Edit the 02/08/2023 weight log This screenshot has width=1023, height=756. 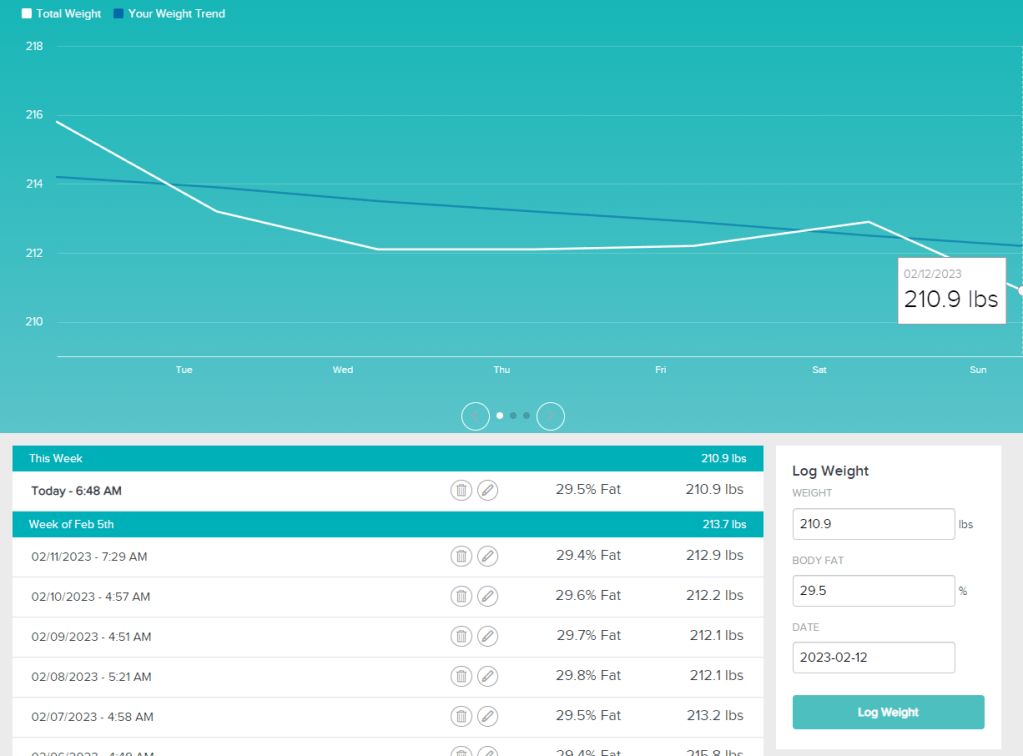click(x=487, y=676)
